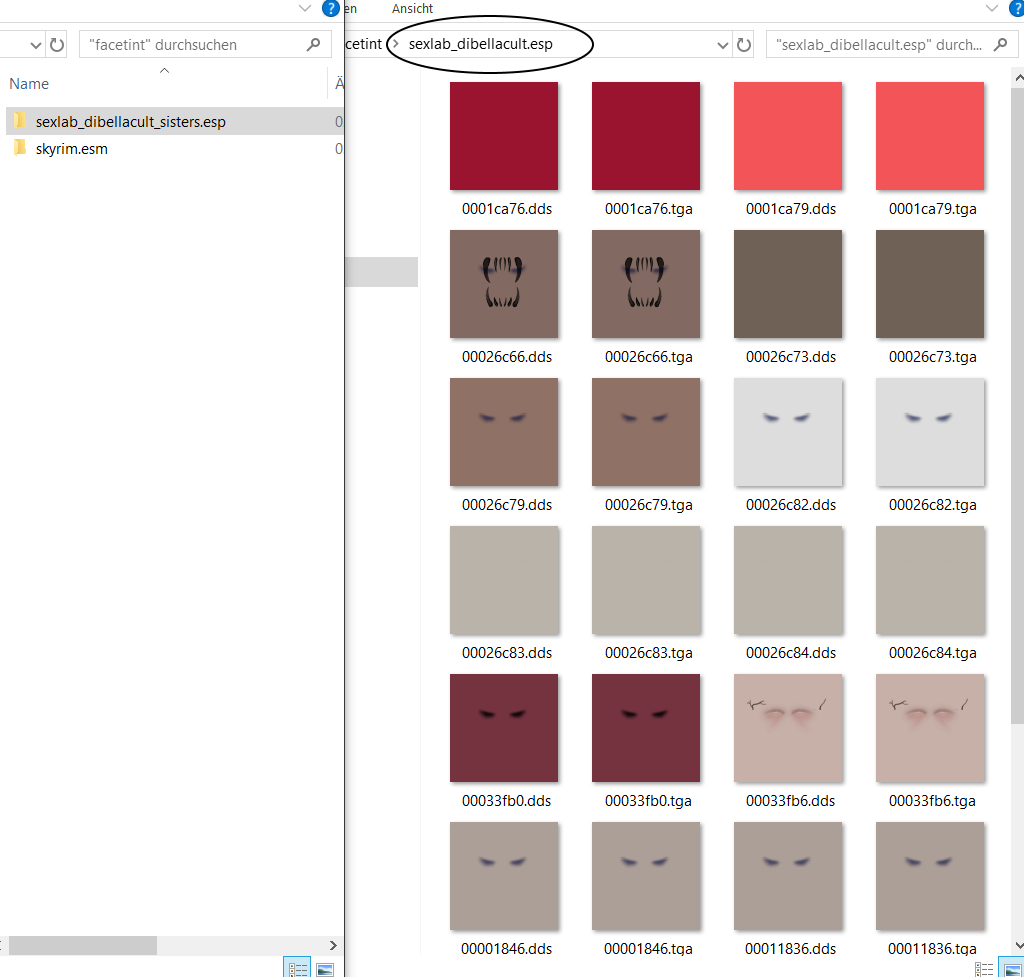The width and height of the screenshot is (1024, 977).
Task: Click the facetint breadcrumb segment
Action: coord(363,44)
